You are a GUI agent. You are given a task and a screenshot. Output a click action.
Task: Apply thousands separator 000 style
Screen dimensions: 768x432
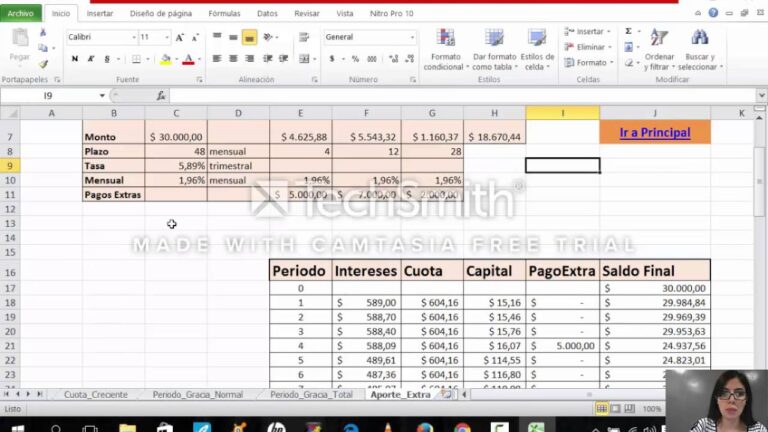372,59
